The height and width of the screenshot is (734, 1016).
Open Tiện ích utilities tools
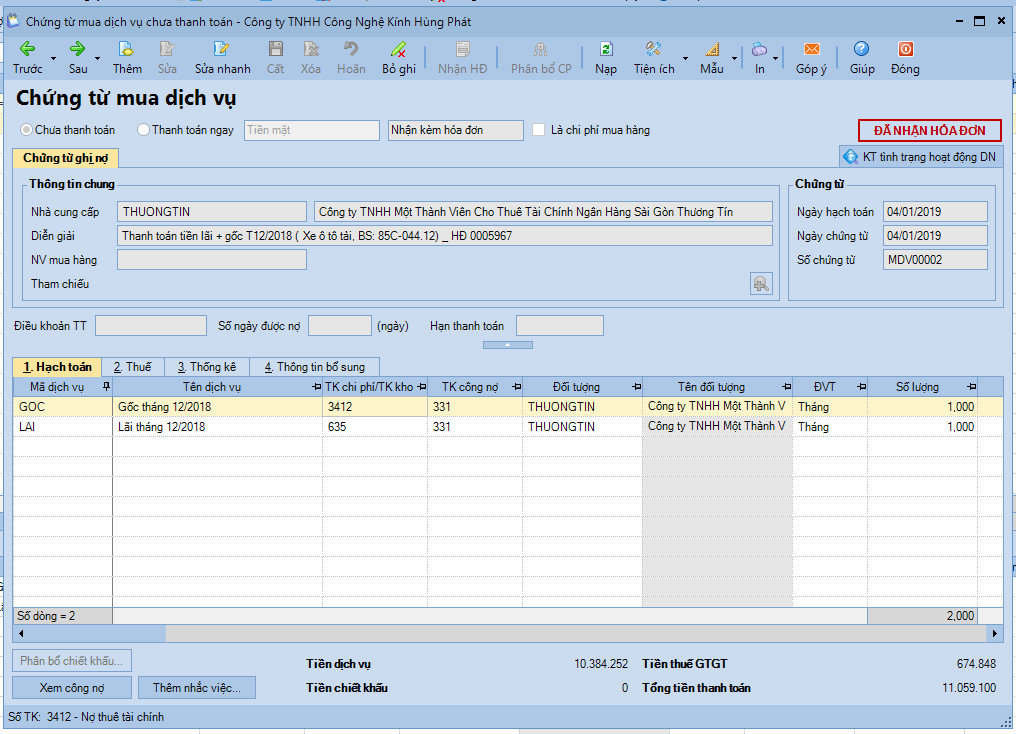[653, 49]
